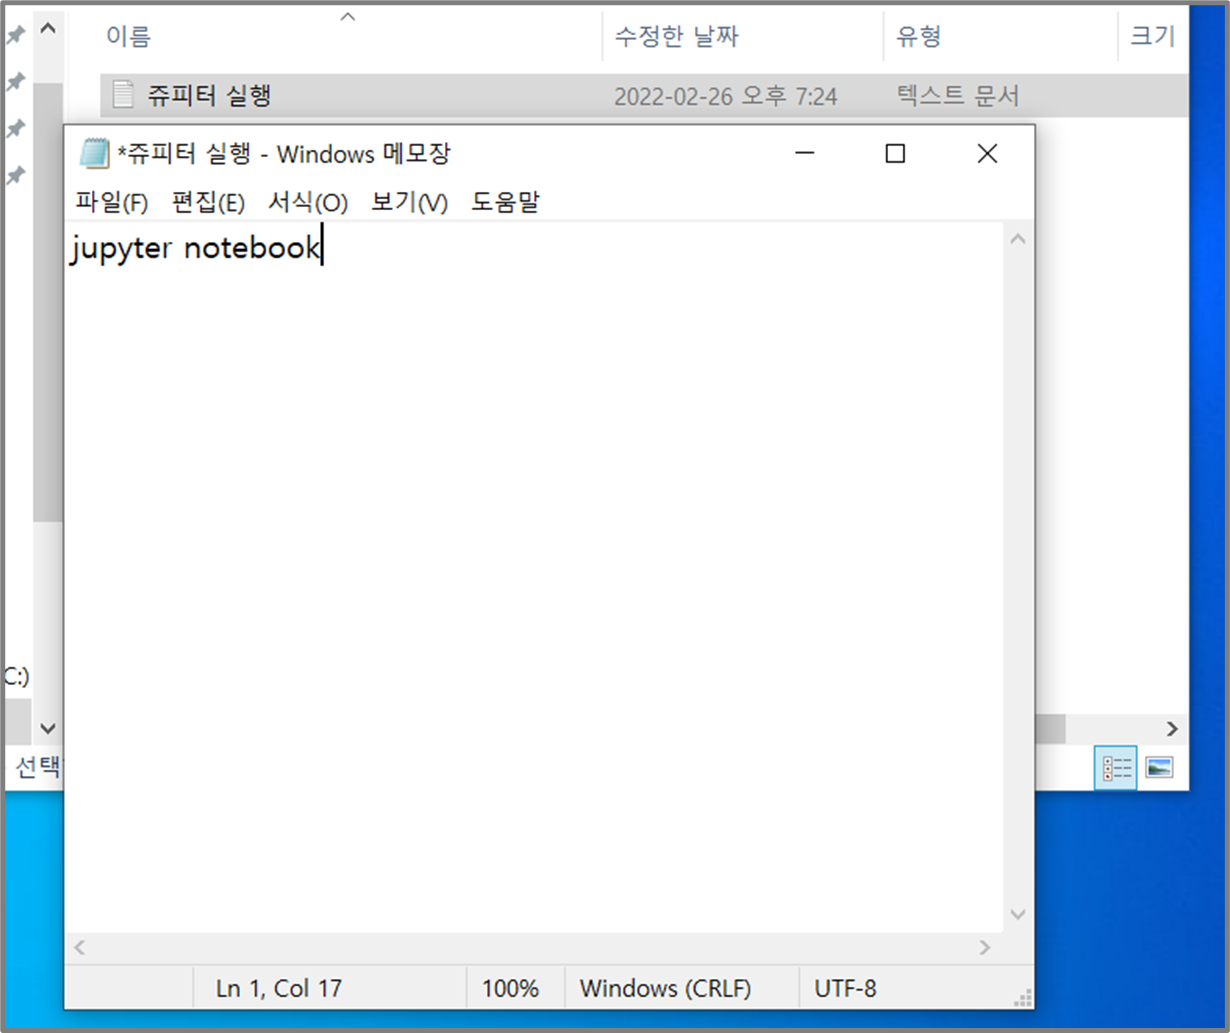Click the Notepad horizontal scrollbar right arrow

click(x=985, y=947)
